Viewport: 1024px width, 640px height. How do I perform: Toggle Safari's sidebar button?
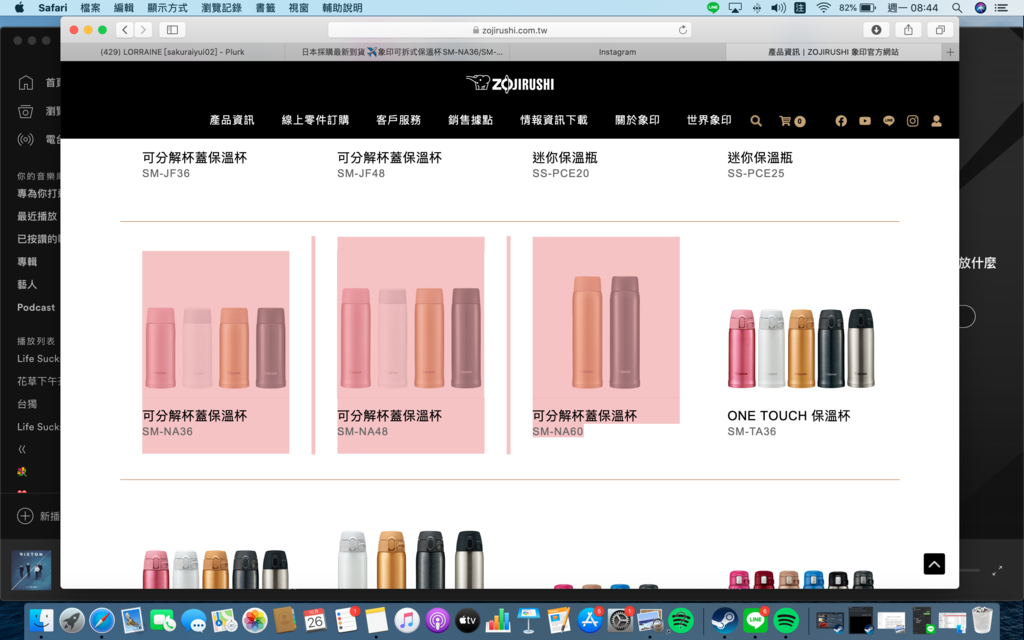tap(172, 29)
